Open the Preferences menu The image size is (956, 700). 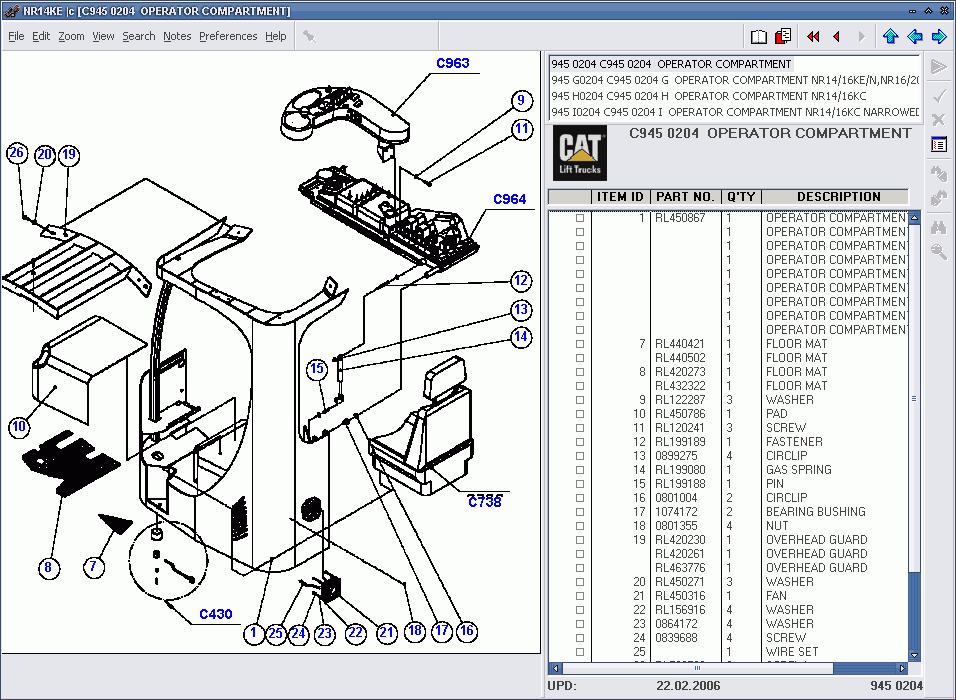[228, 36]
